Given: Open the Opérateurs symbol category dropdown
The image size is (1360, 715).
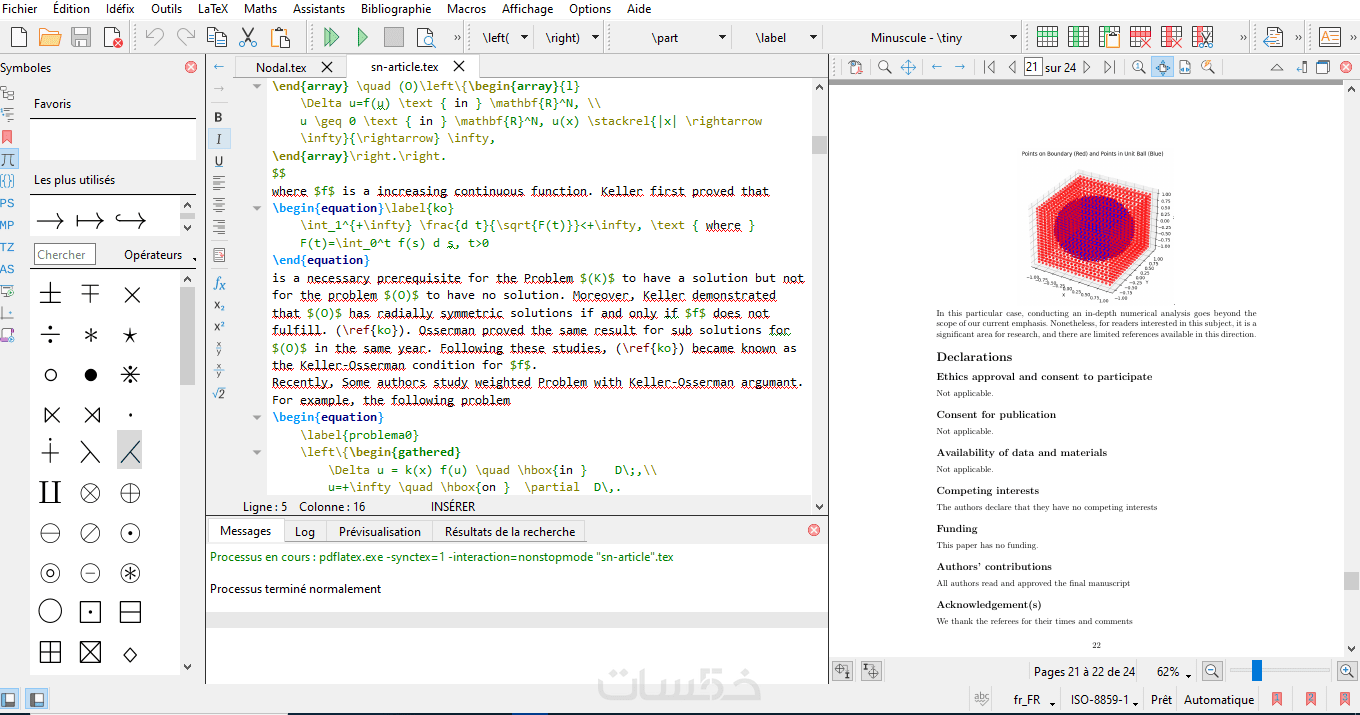Looking at the screenshot, I should pos(158,255).
